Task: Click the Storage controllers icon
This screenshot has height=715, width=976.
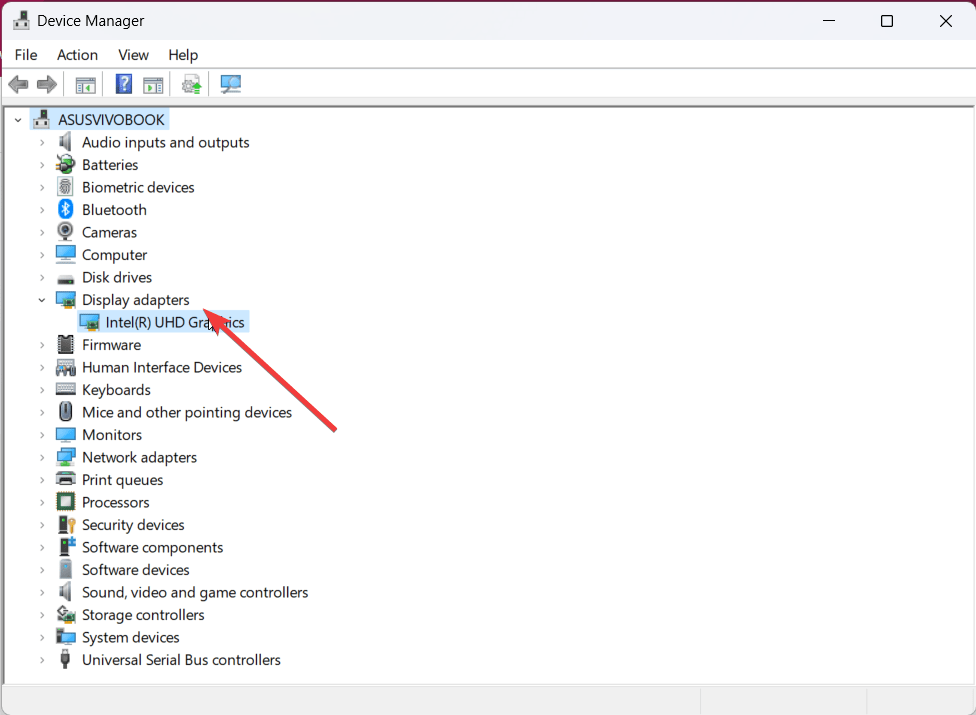Action: point(65,614)
